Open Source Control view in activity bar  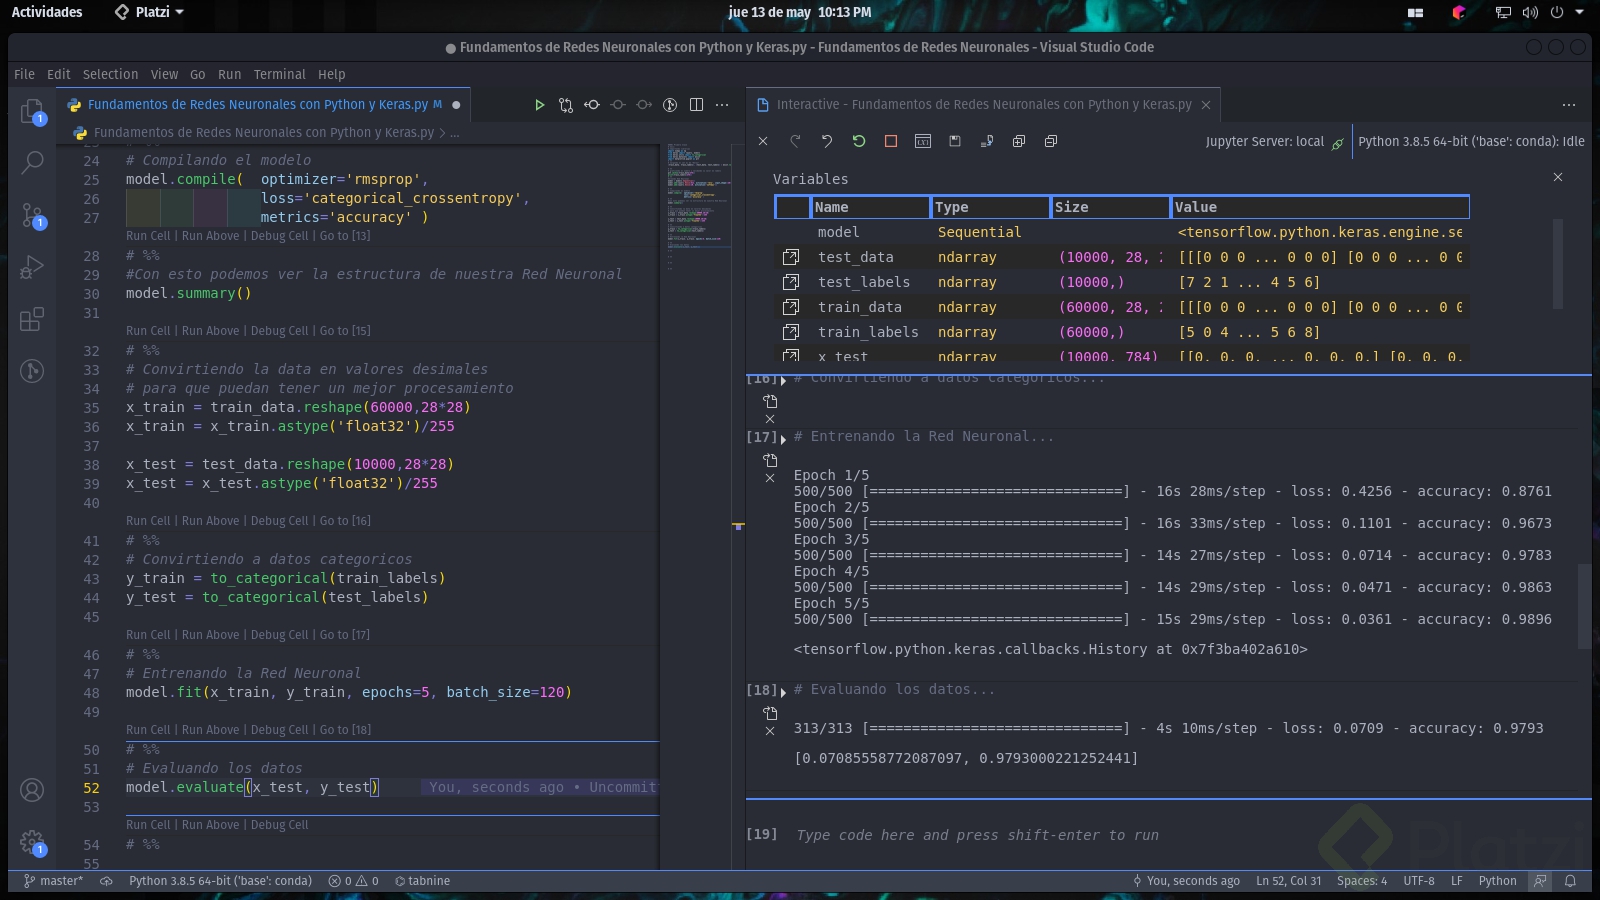coord(32,215)
